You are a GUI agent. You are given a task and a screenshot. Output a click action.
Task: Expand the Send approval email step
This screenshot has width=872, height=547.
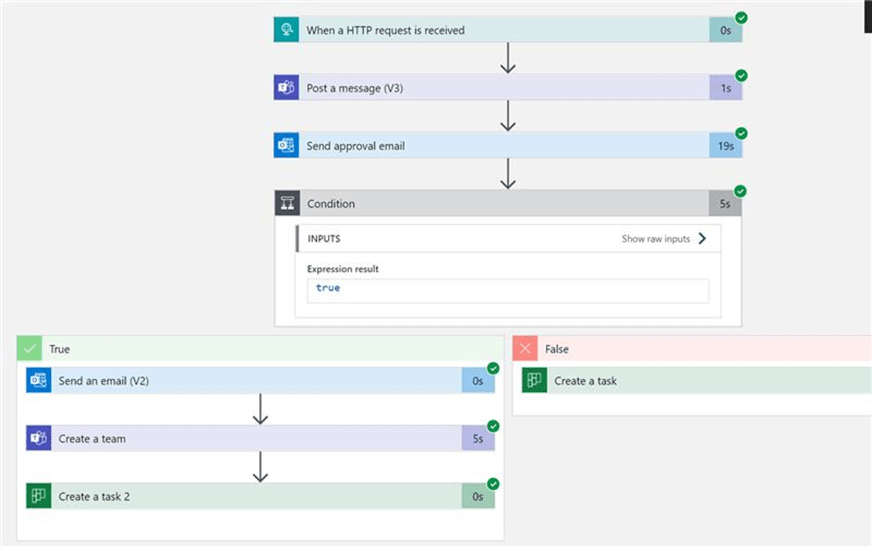(500, 146)
